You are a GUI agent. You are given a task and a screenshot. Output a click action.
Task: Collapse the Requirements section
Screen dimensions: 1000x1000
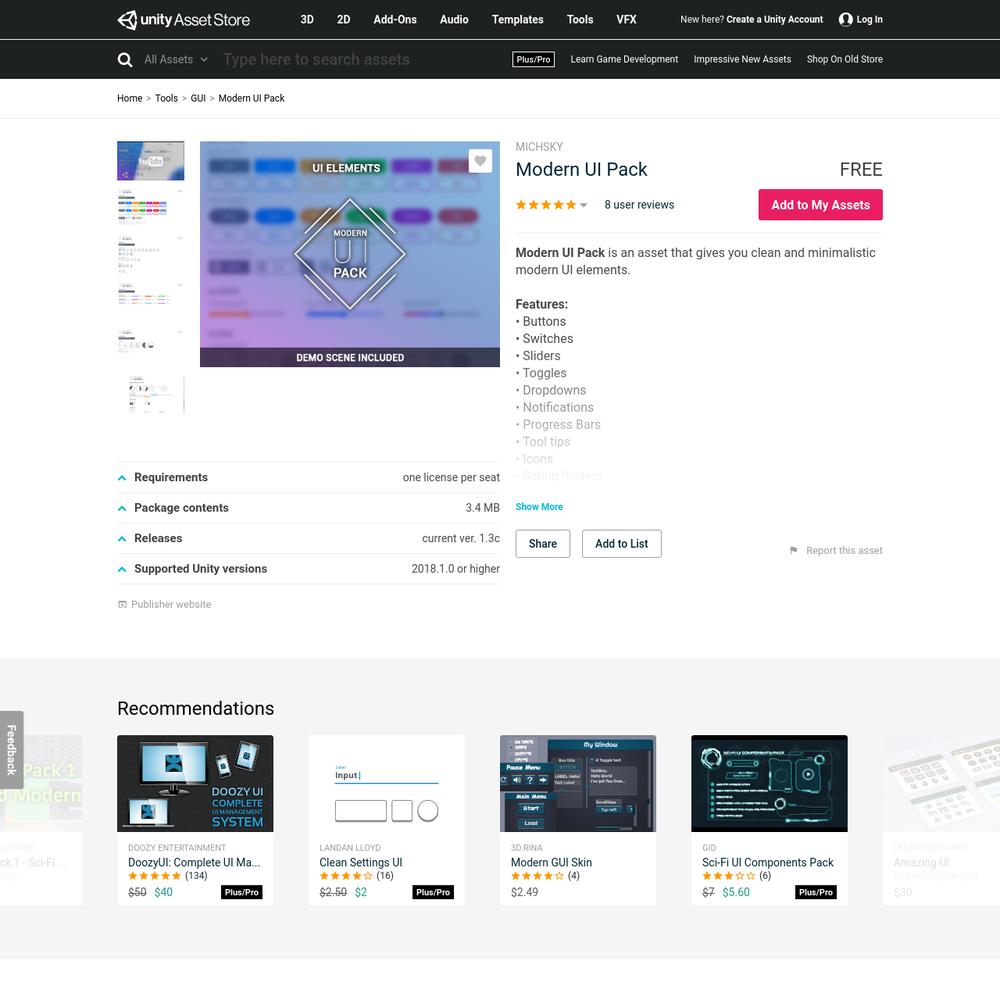pyautogui.click(x=122, y=478)
